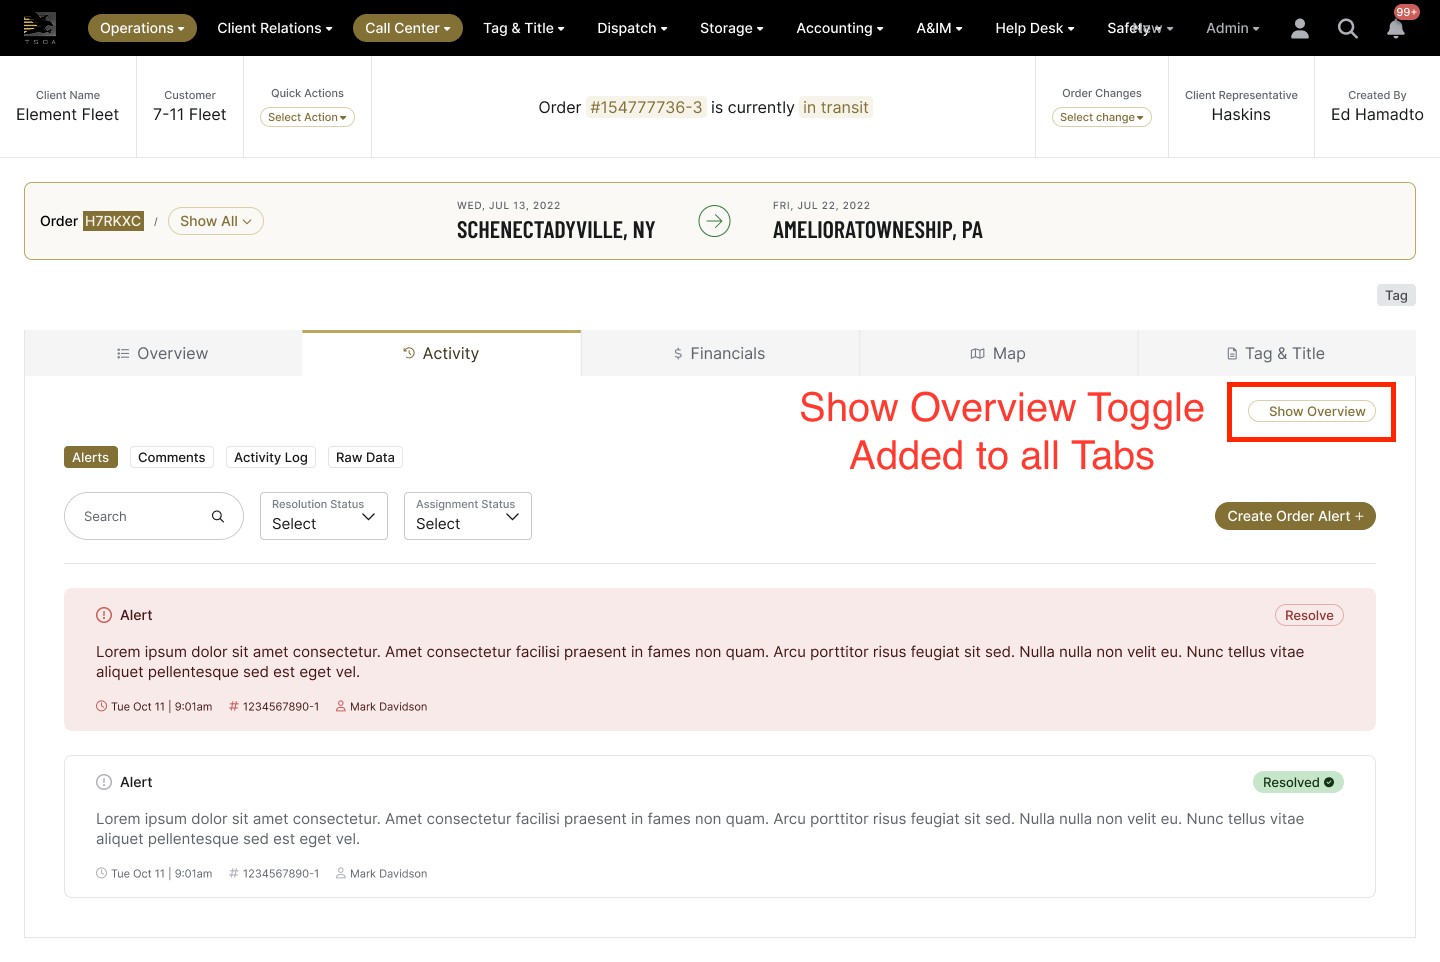Screen dimensions: 1440x962
Task: Click the hash icon on the resolved alert
Action: click(234, 873)
